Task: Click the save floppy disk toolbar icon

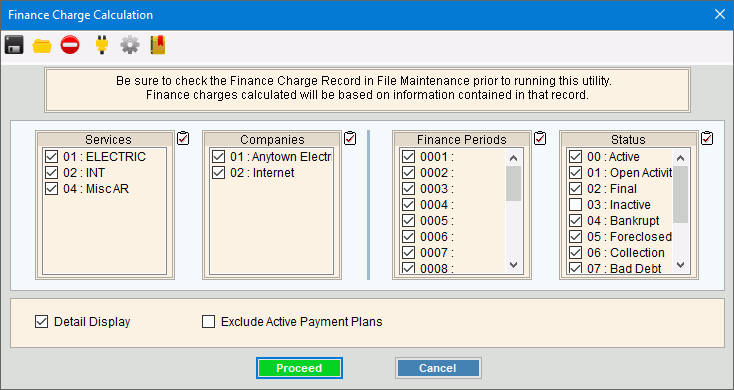Action: click(14, 45)
